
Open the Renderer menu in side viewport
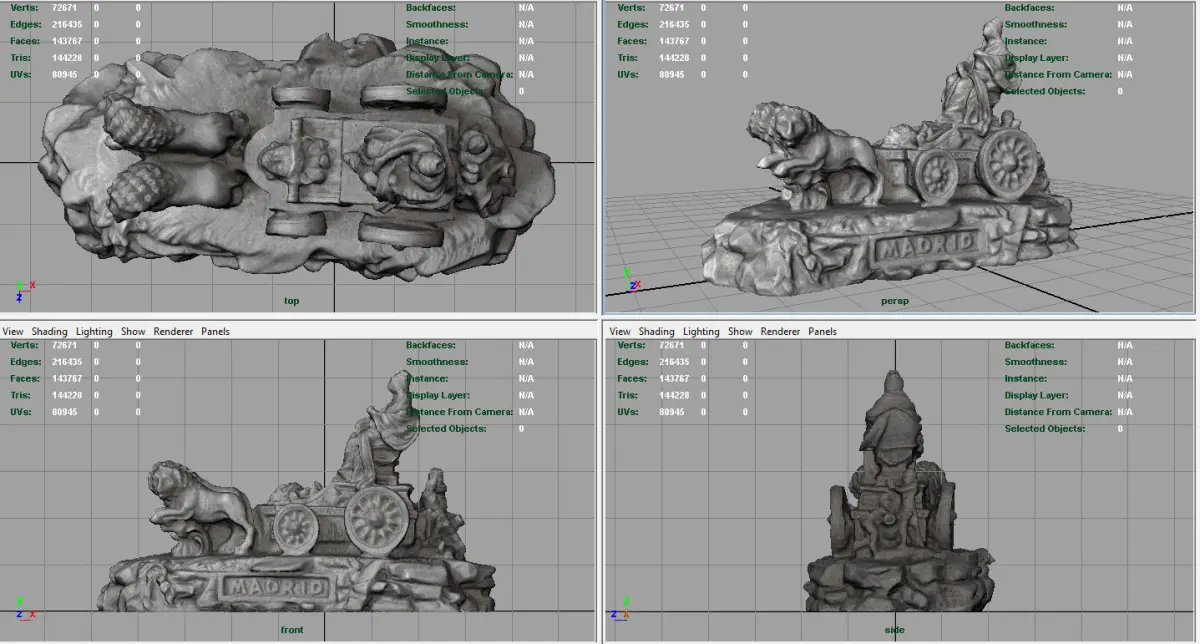[780, 331]
